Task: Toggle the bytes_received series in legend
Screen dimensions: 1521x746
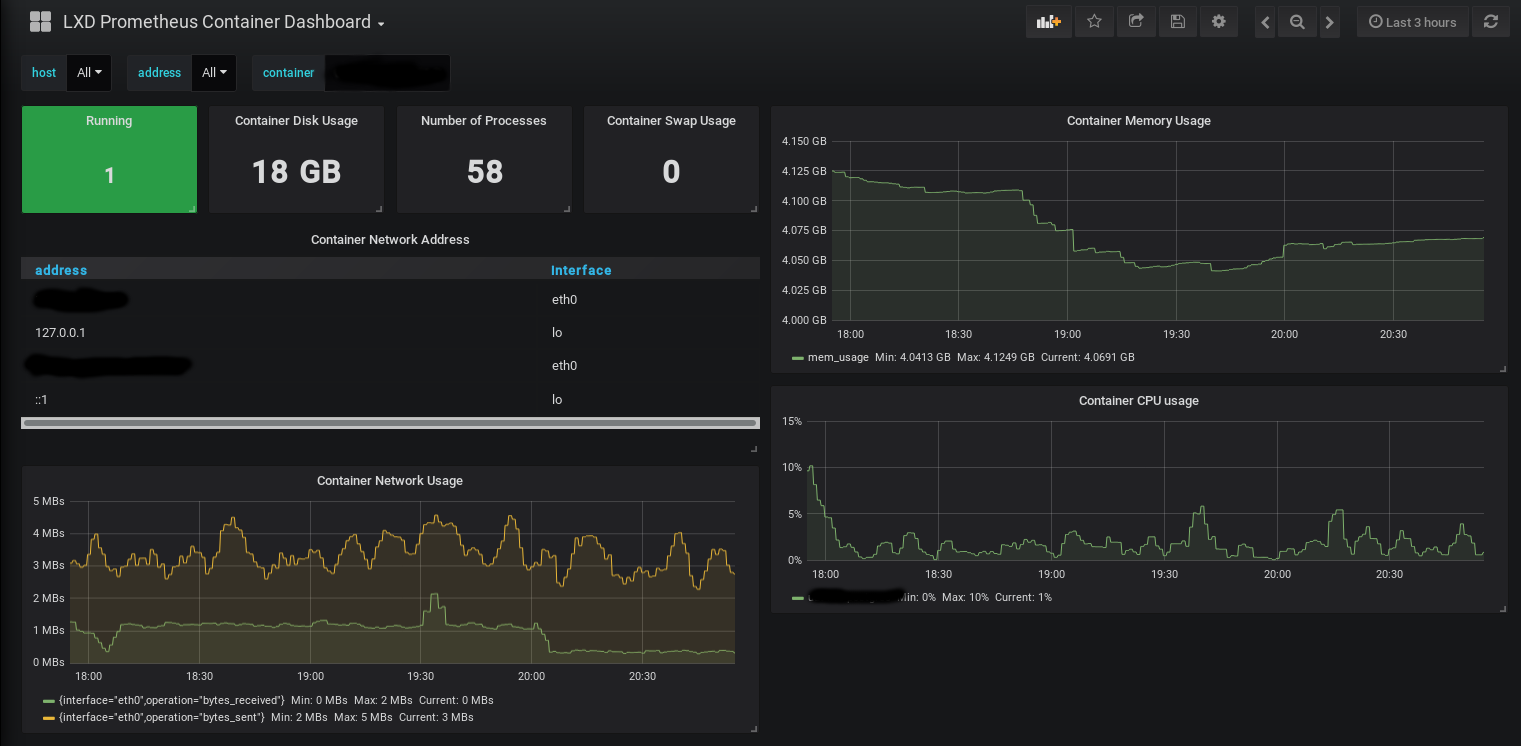Action: [x=172, y=700]
